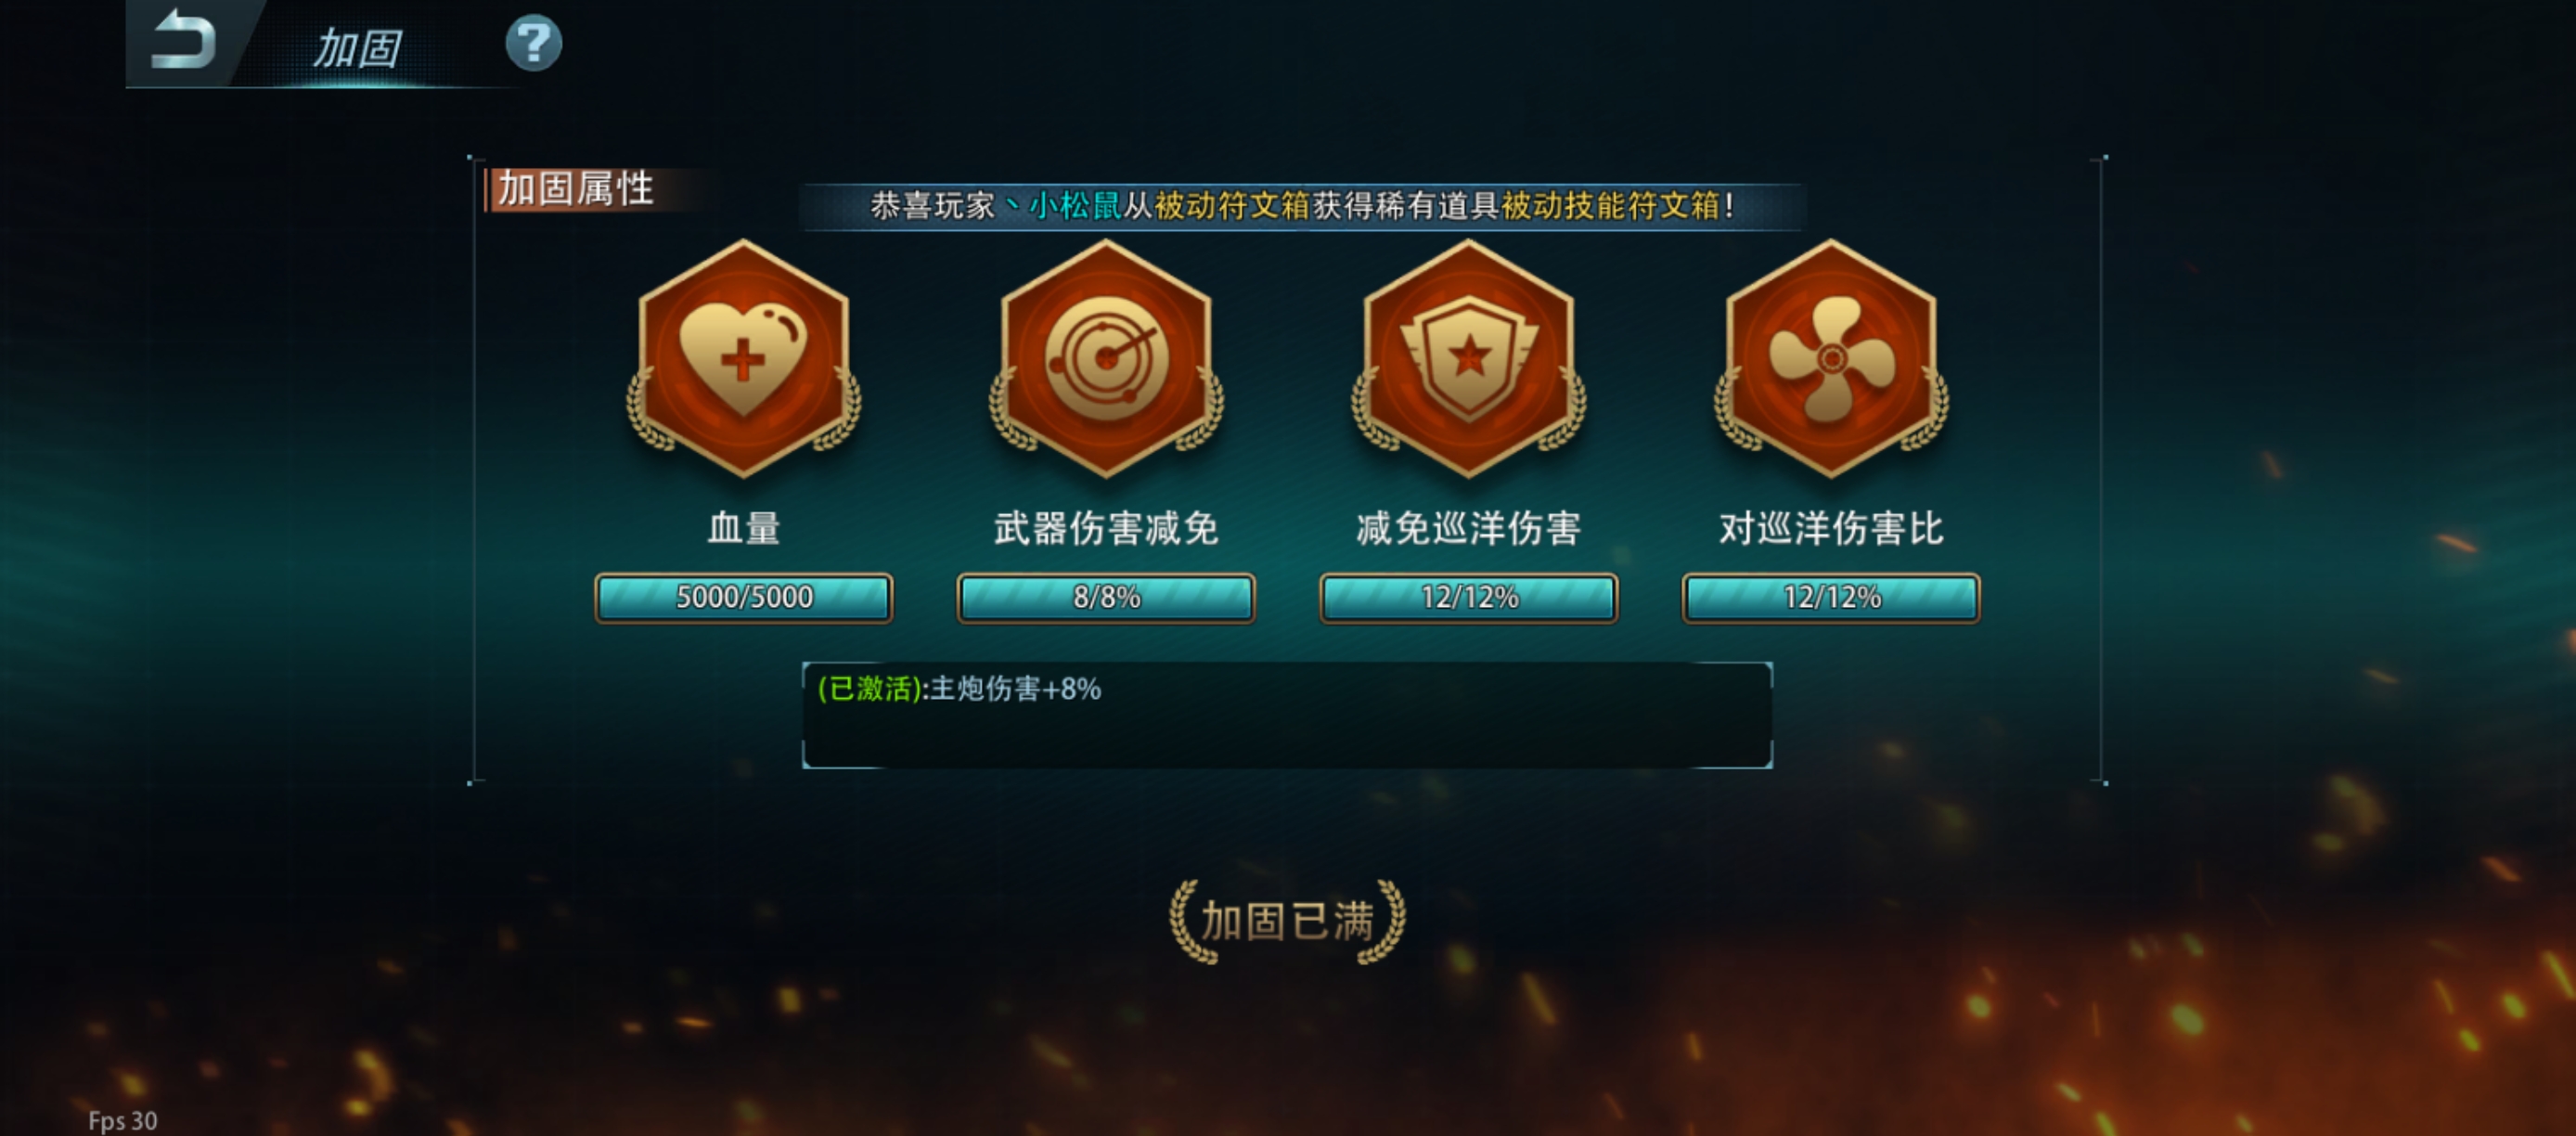Click the 减免巡洋伤害 label
This screenshot has width=2576, height=1136.
[x=1468, y=528]
